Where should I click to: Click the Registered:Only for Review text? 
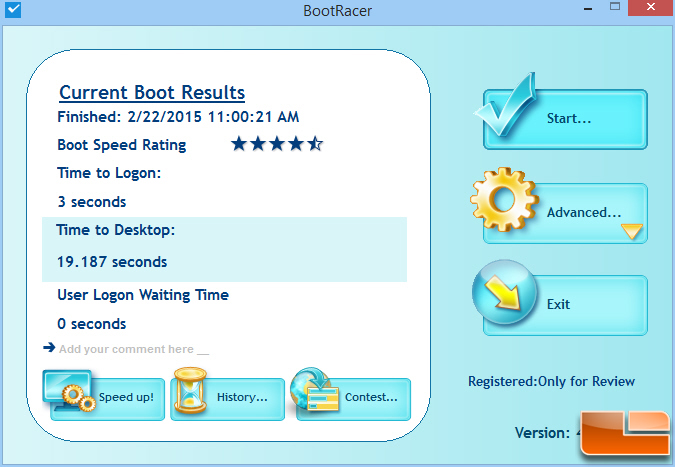tap(551, 381)
